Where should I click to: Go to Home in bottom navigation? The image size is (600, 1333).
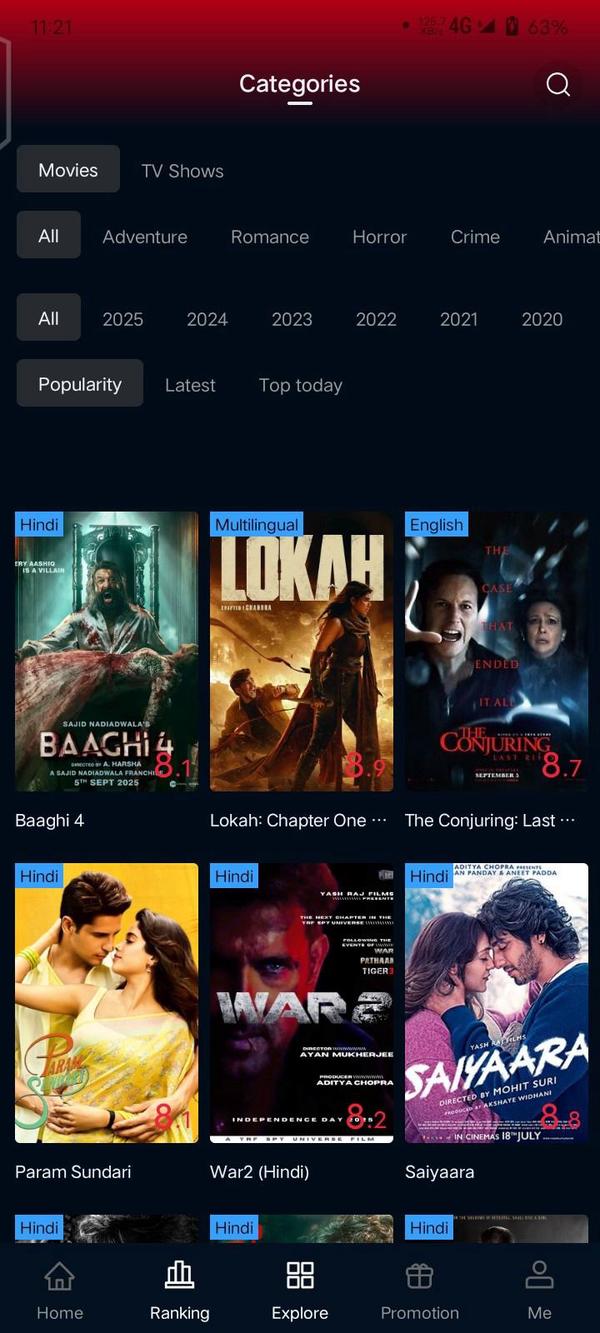pos(60,1276)
